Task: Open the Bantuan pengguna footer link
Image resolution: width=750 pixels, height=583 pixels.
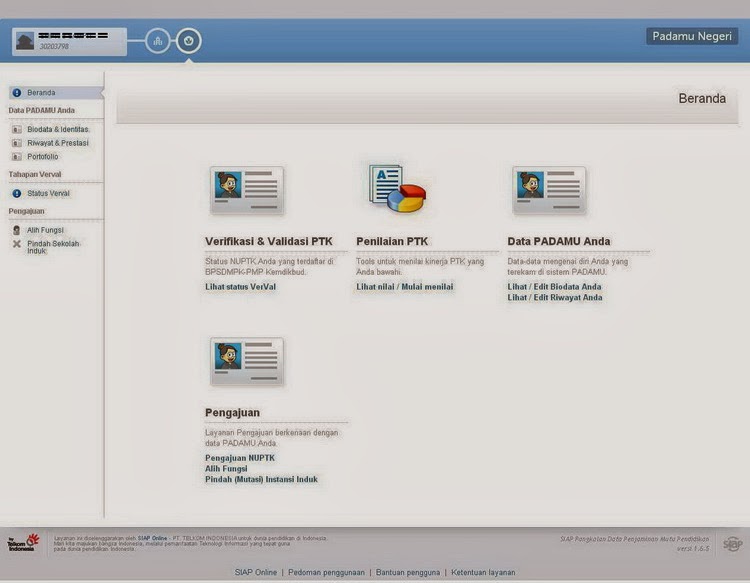Action: coord(408,572)
